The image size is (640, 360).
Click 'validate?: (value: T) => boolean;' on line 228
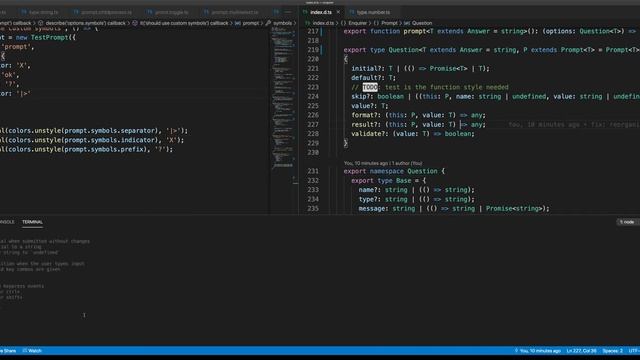pyautogui.click(x=413, y=133)
